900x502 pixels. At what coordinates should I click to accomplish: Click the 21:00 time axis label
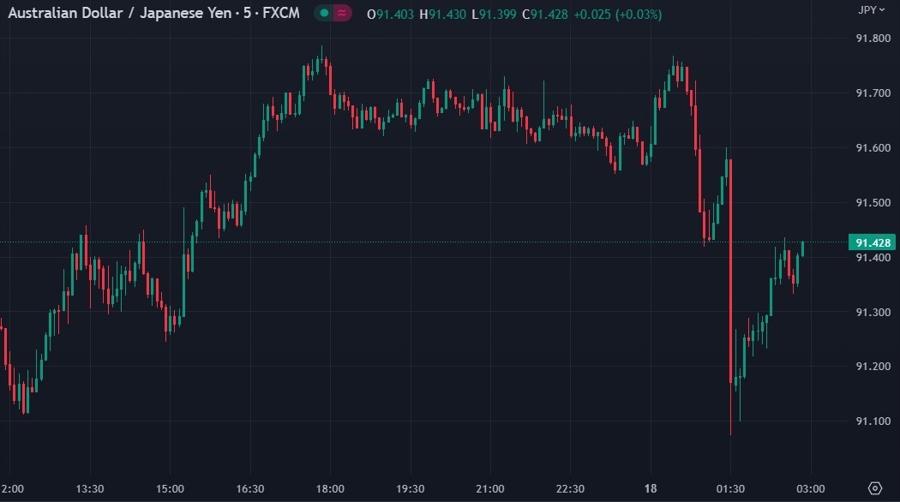point(490,489)
